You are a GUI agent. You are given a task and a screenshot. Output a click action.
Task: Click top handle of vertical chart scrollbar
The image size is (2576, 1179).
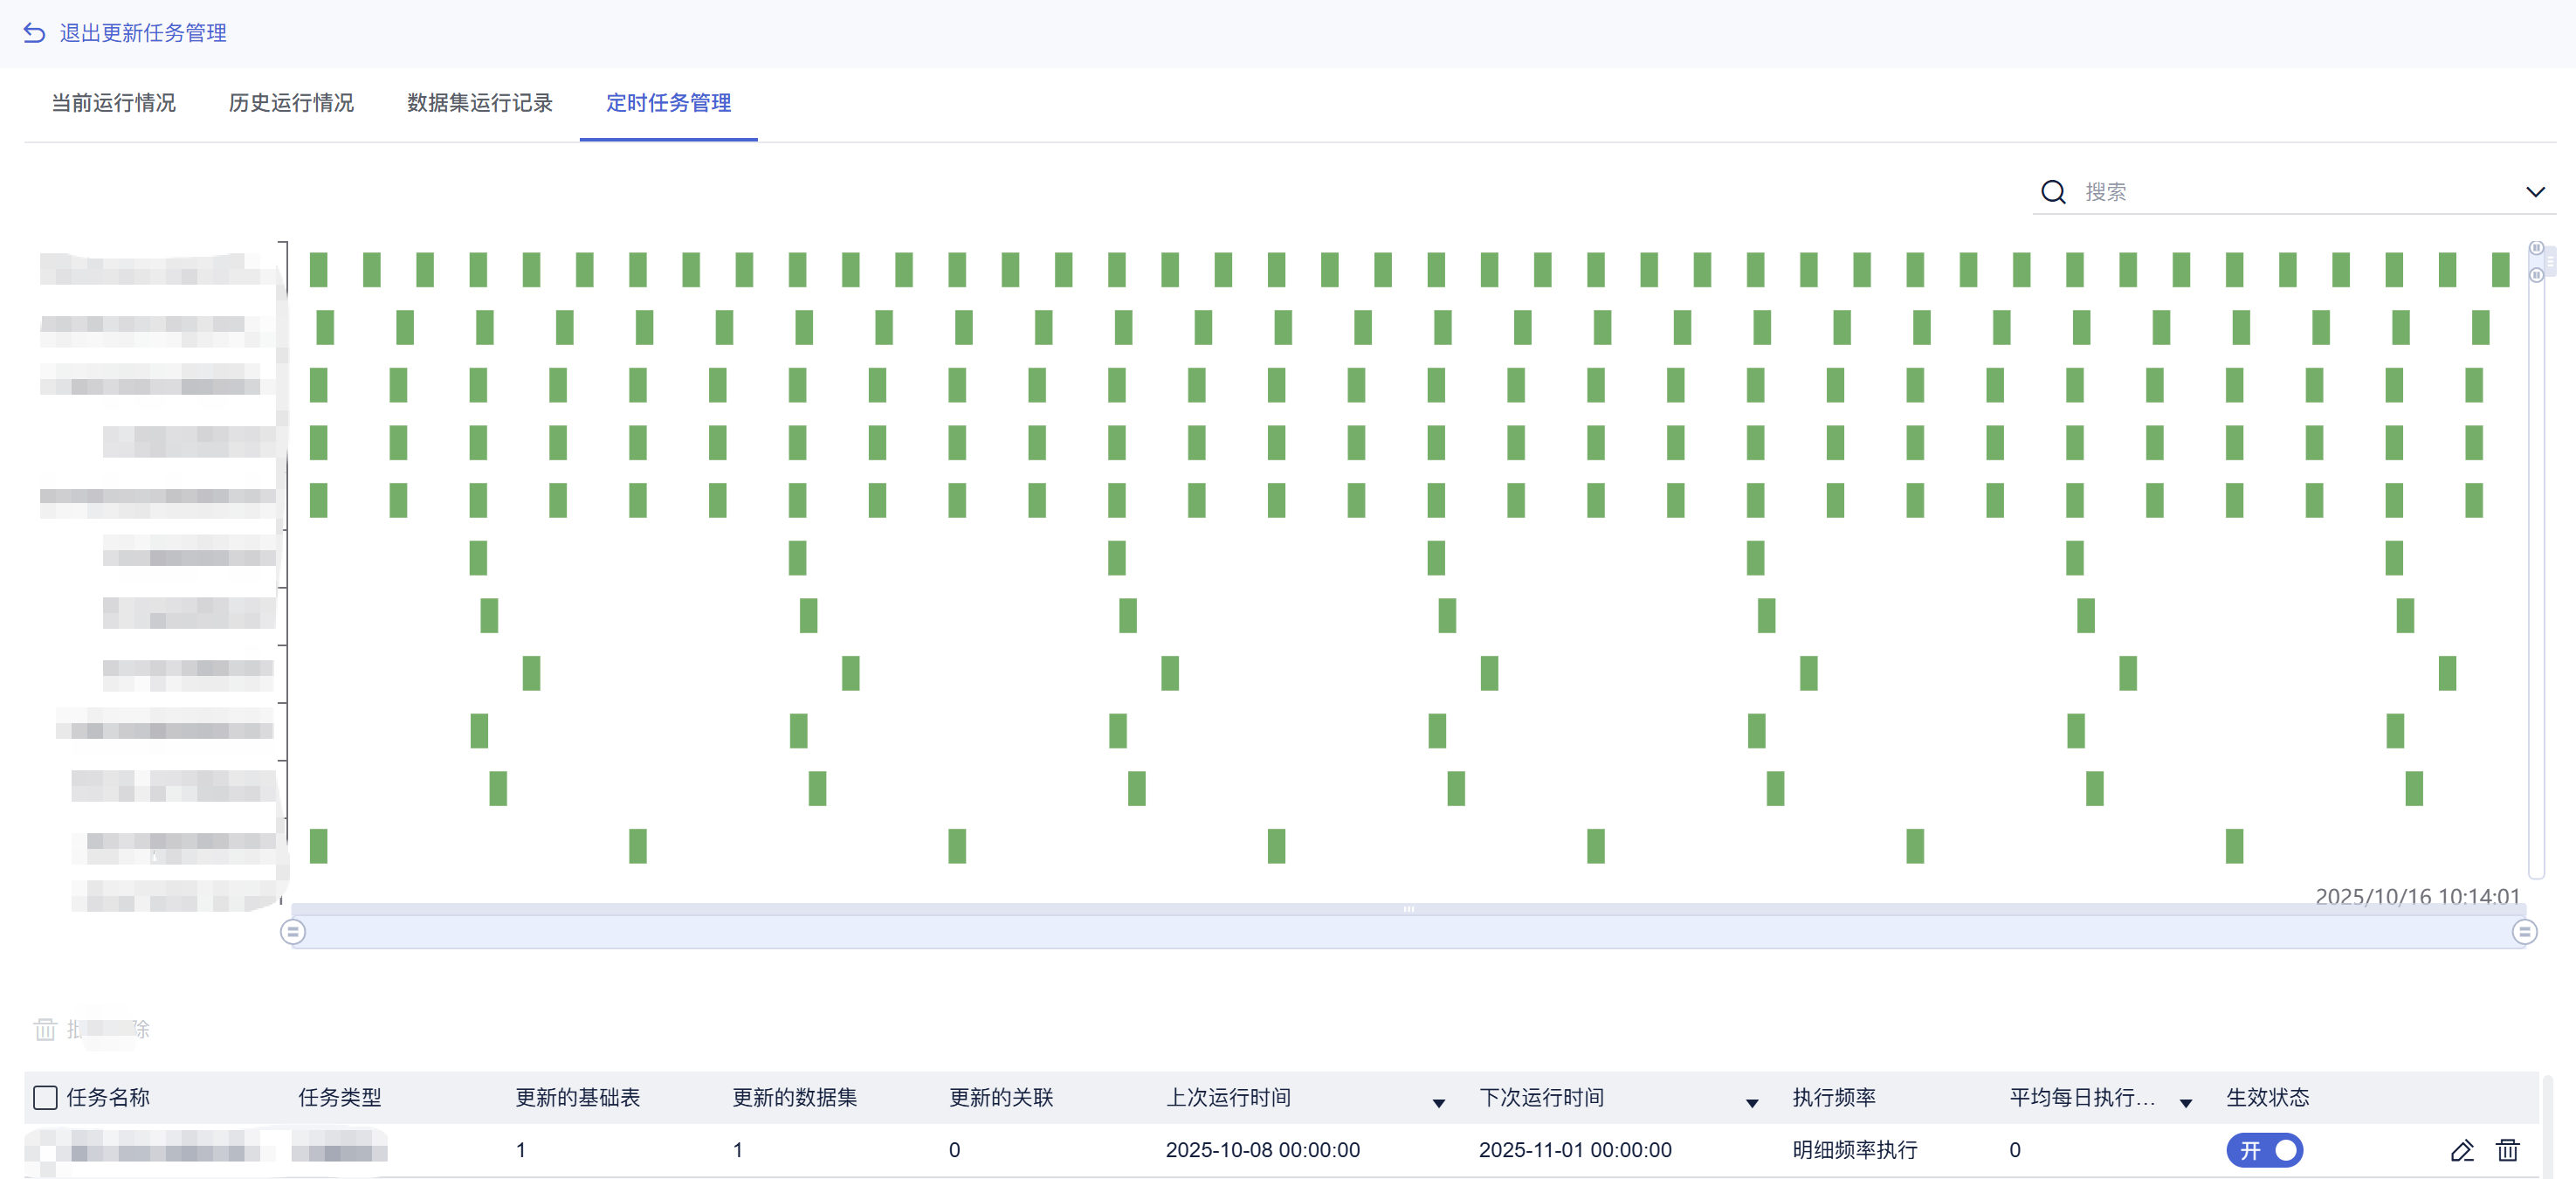pos(2536,248)
